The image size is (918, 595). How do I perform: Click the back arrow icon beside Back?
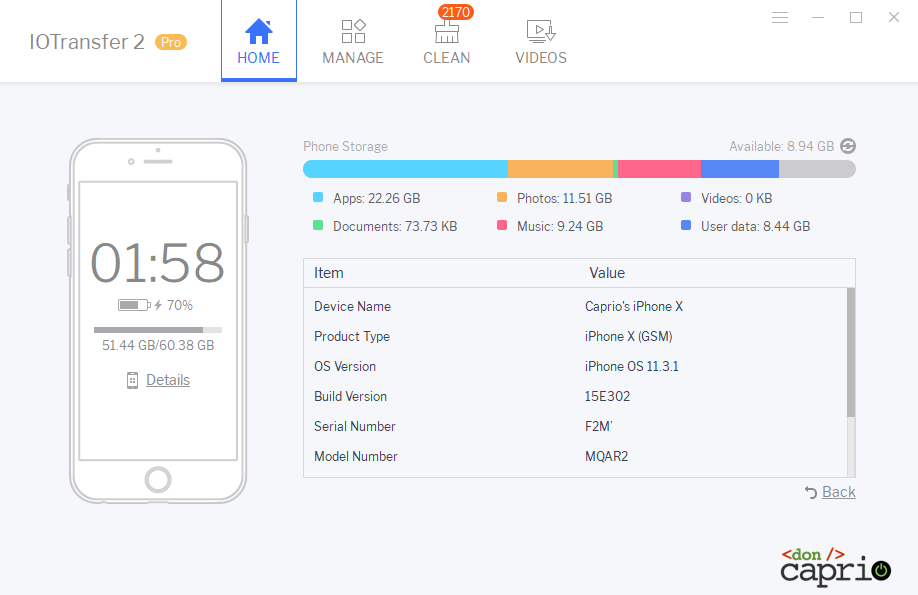[811, 493]
